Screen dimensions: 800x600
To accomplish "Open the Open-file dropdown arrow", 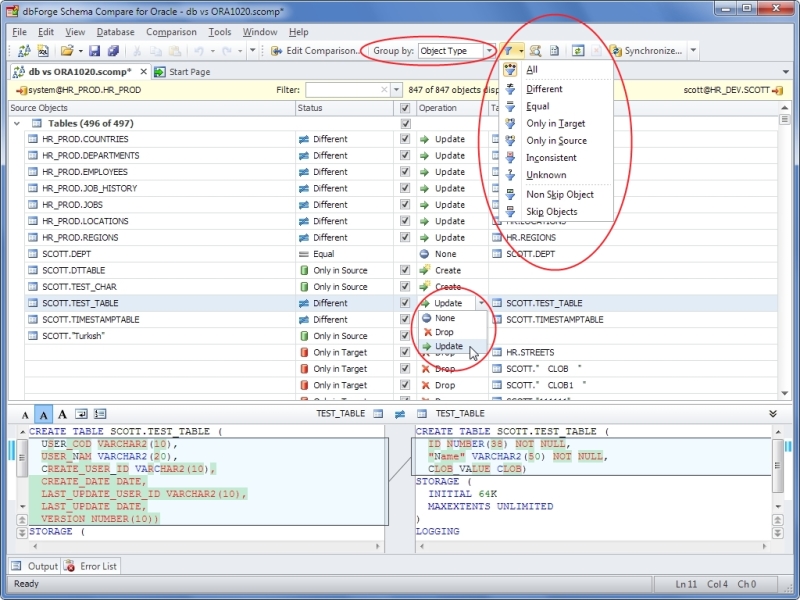I will (81, 51).
